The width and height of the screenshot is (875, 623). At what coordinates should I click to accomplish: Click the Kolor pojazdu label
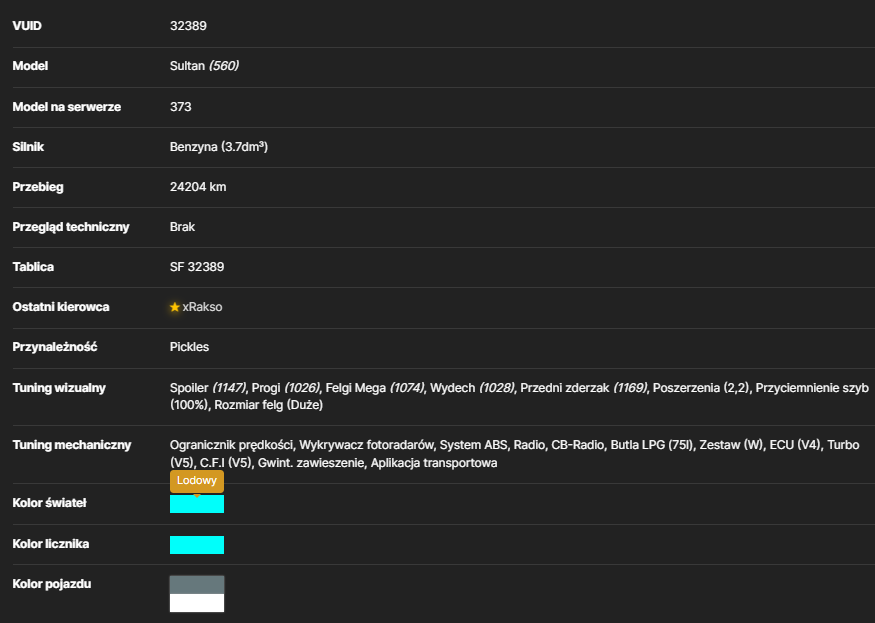pyautogui.click(x=52, y=584)
